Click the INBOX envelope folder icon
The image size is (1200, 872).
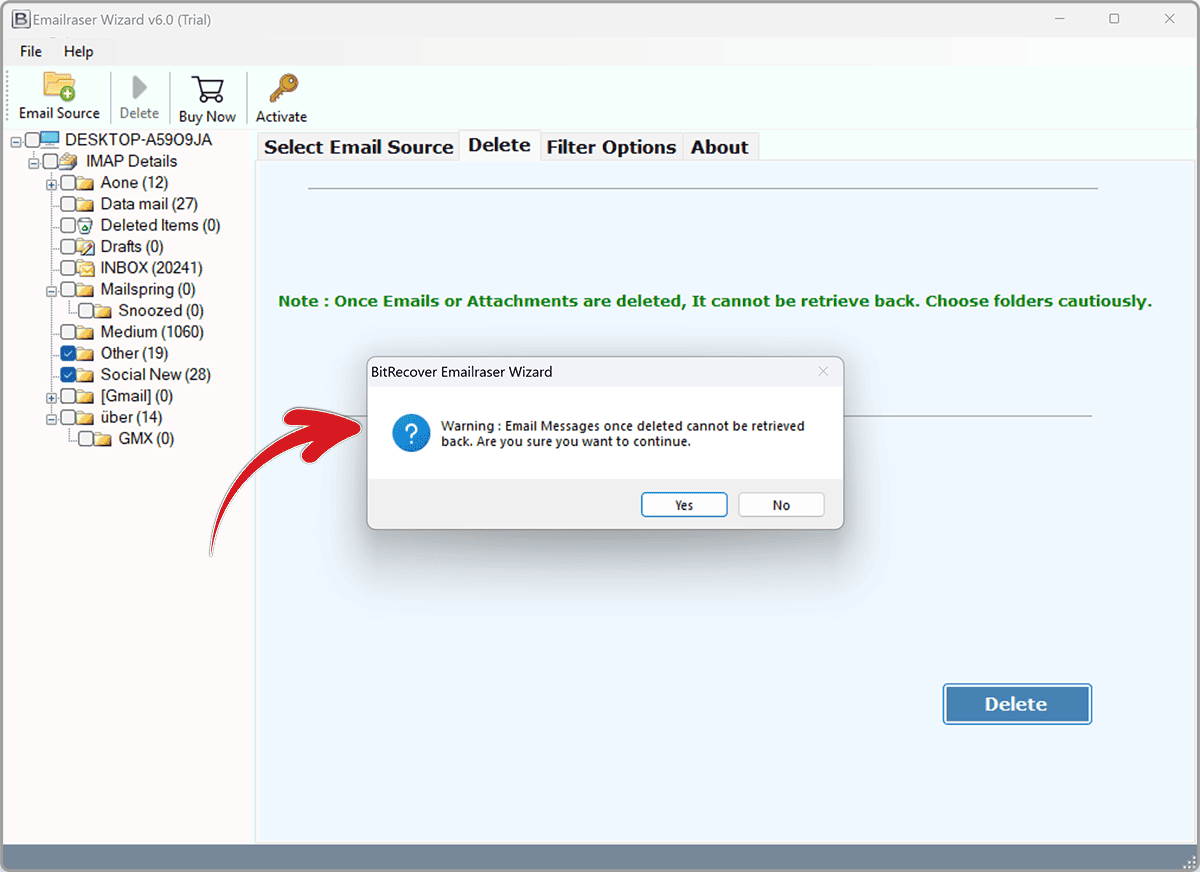pyautogui.click(x=87, y=268)
